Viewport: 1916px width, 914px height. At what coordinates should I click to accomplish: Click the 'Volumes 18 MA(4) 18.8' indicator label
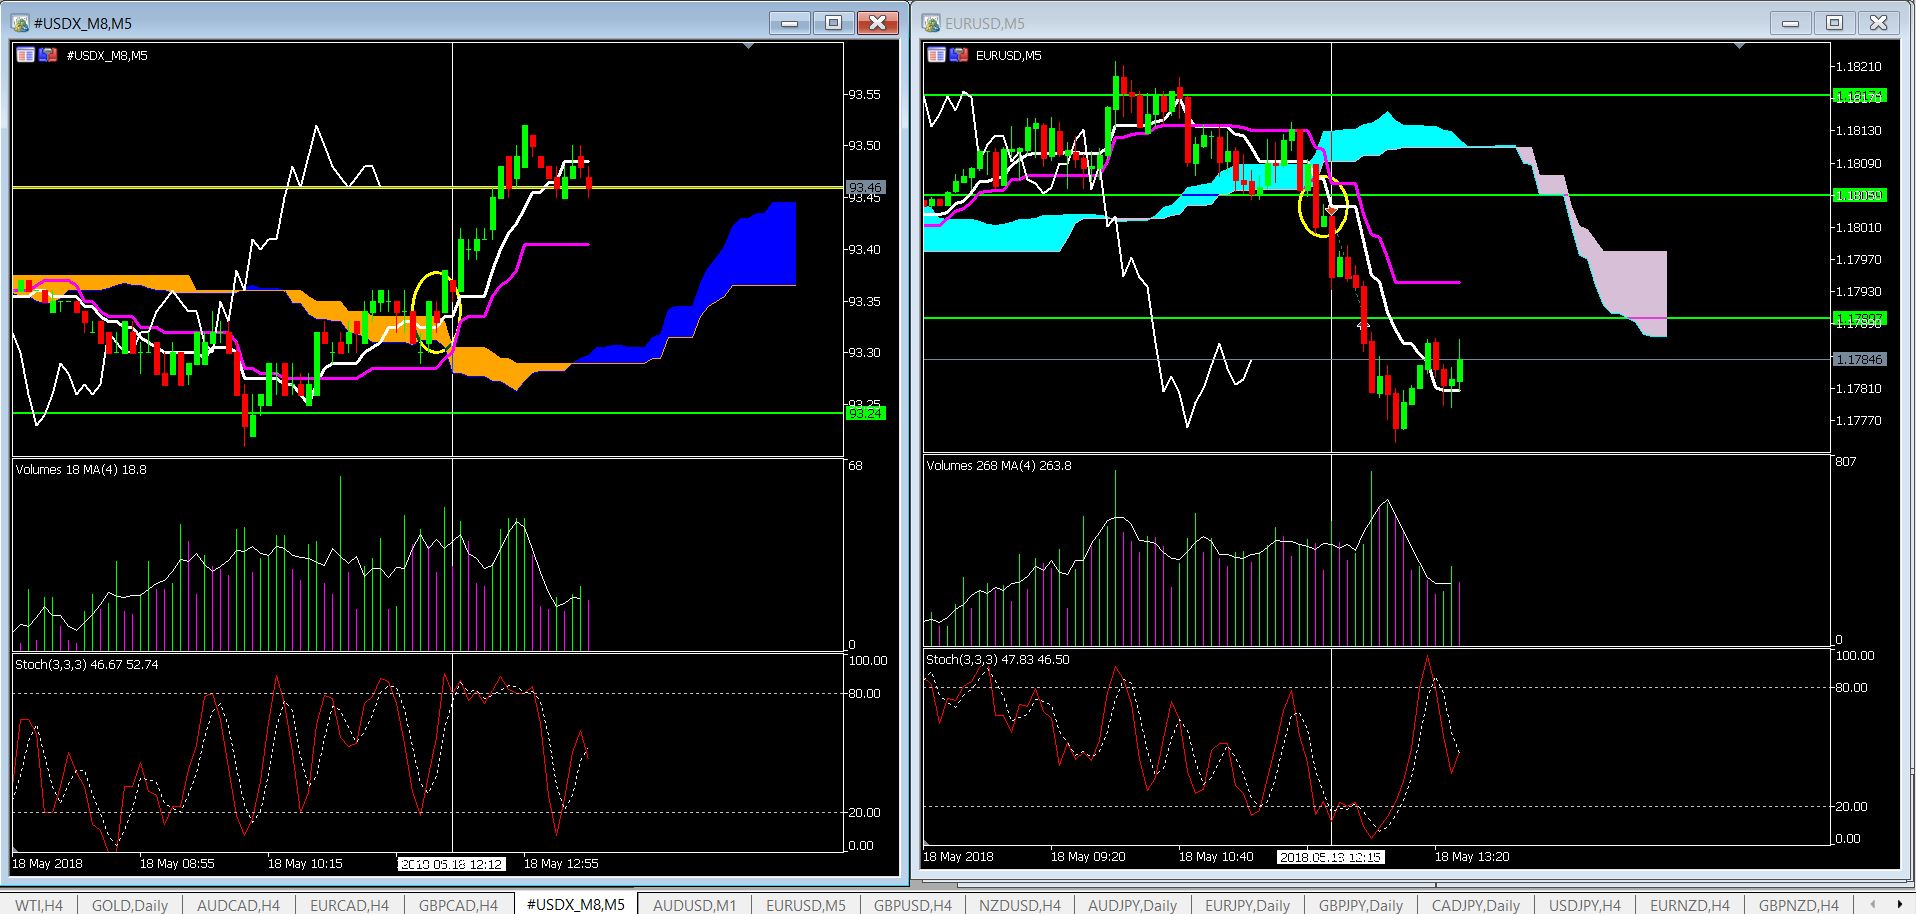tap(81, 470)
